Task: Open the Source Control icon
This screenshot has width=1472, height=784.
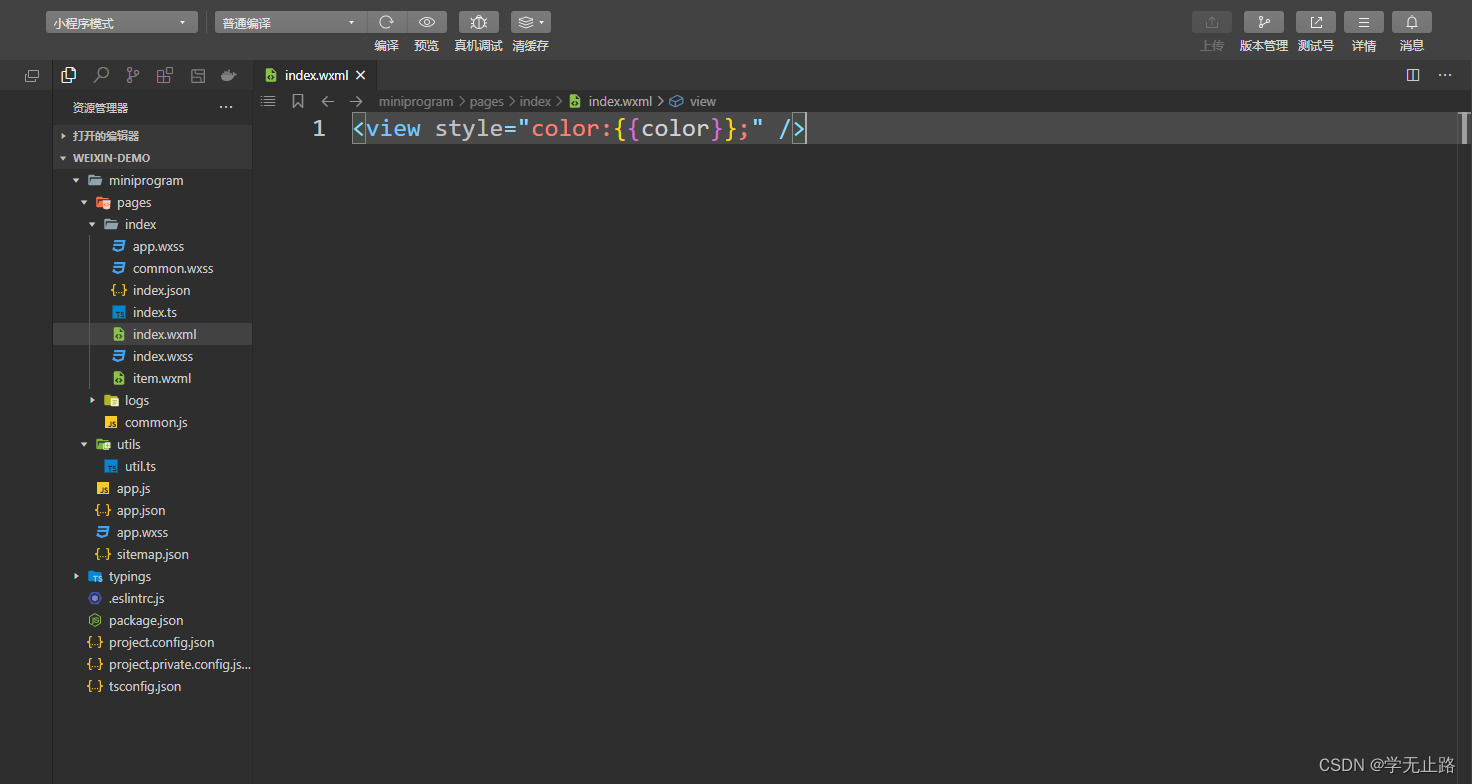Action: (x=133, y=75)
